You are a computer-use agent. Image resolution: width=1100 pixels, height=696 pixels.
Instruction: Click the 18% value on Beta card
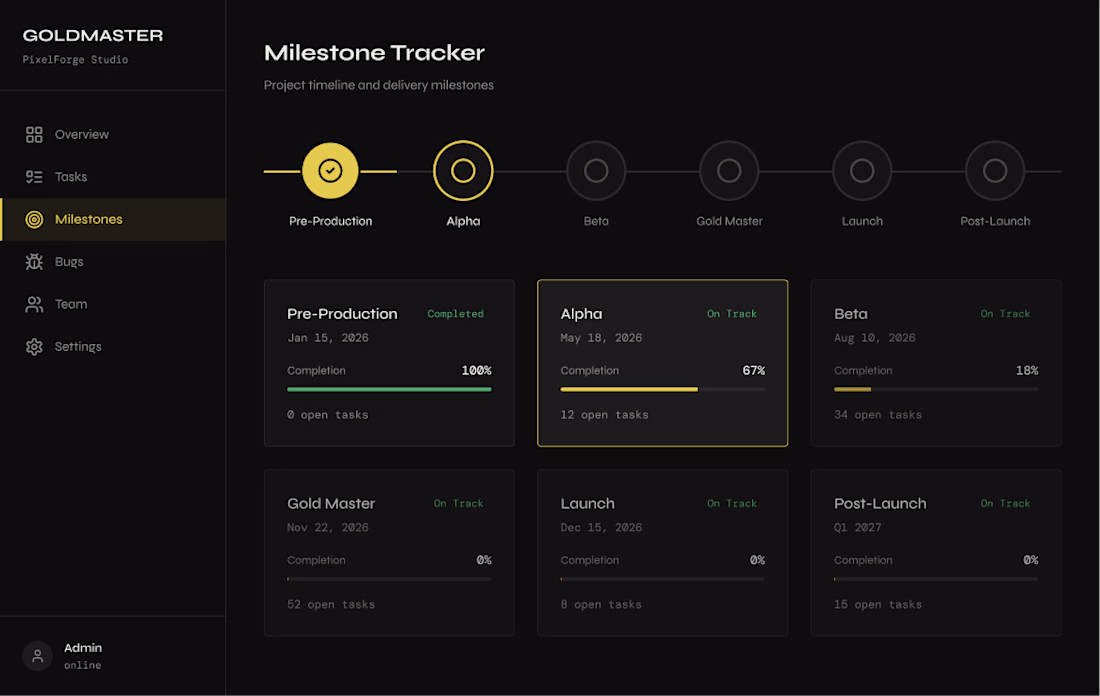pyautogui.click(x=1027, y=370)
